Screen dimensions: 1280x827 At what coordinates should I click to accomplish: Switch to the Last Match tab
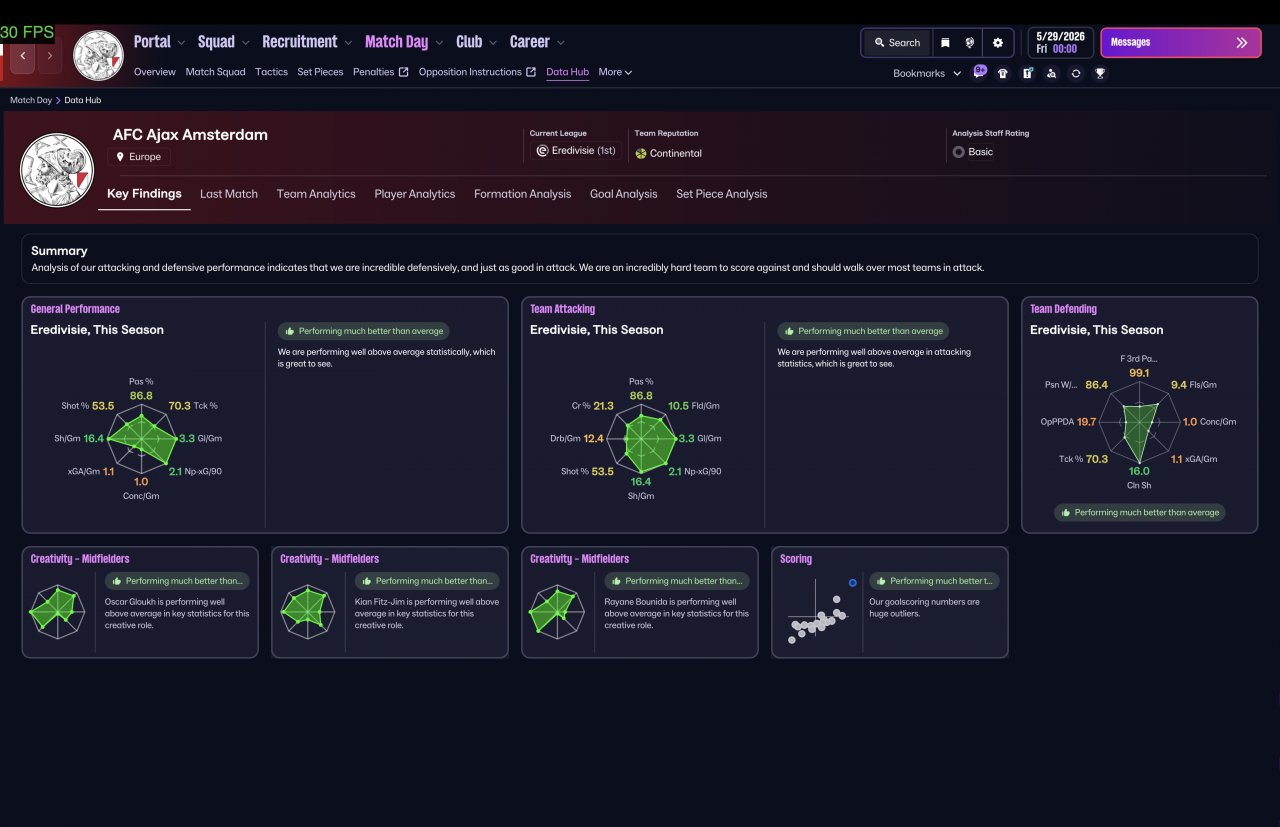229,194
